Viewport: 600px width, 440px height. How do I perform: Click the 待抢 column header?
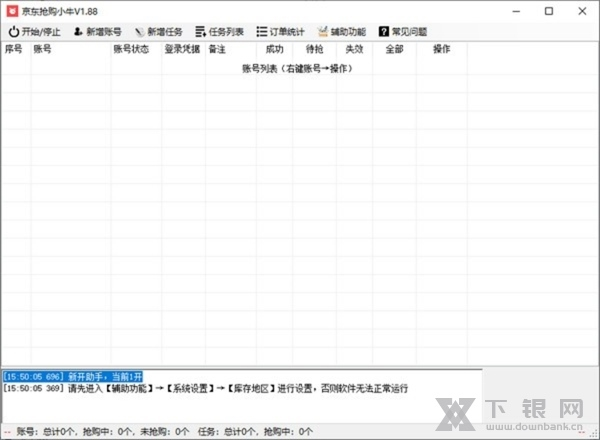point(315,49)
